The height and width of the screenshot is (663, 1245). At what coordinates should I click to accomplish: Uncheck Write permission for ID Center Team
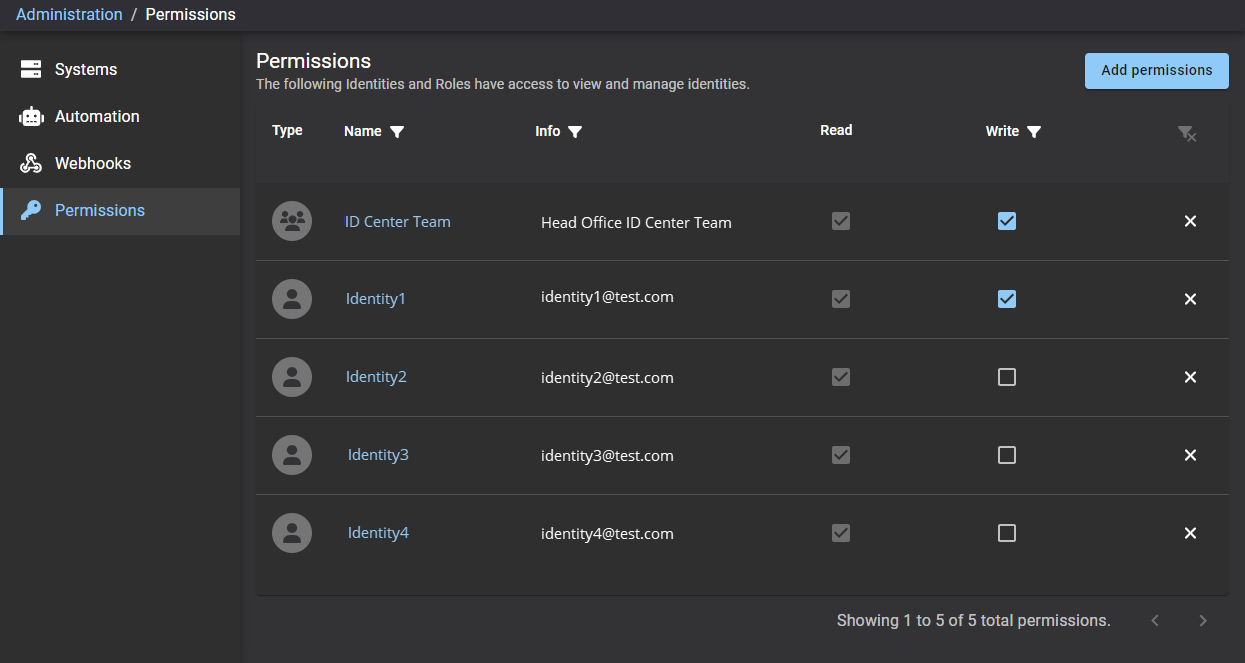pyautogui.click(x=1007, y=221)
